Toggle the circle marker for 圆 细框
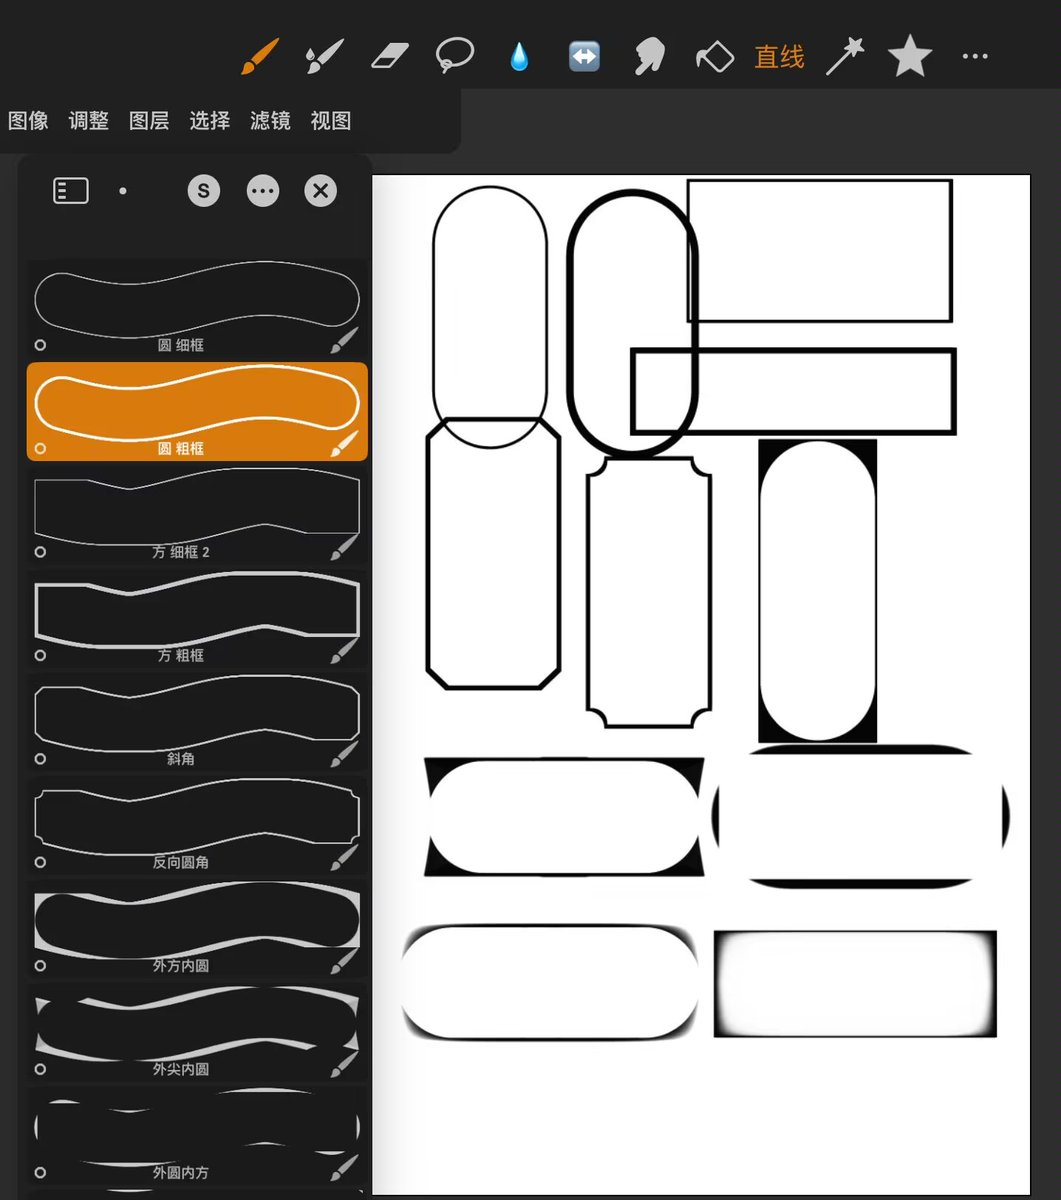The width and height of the screenshot is (1061, 1200). 40,345
